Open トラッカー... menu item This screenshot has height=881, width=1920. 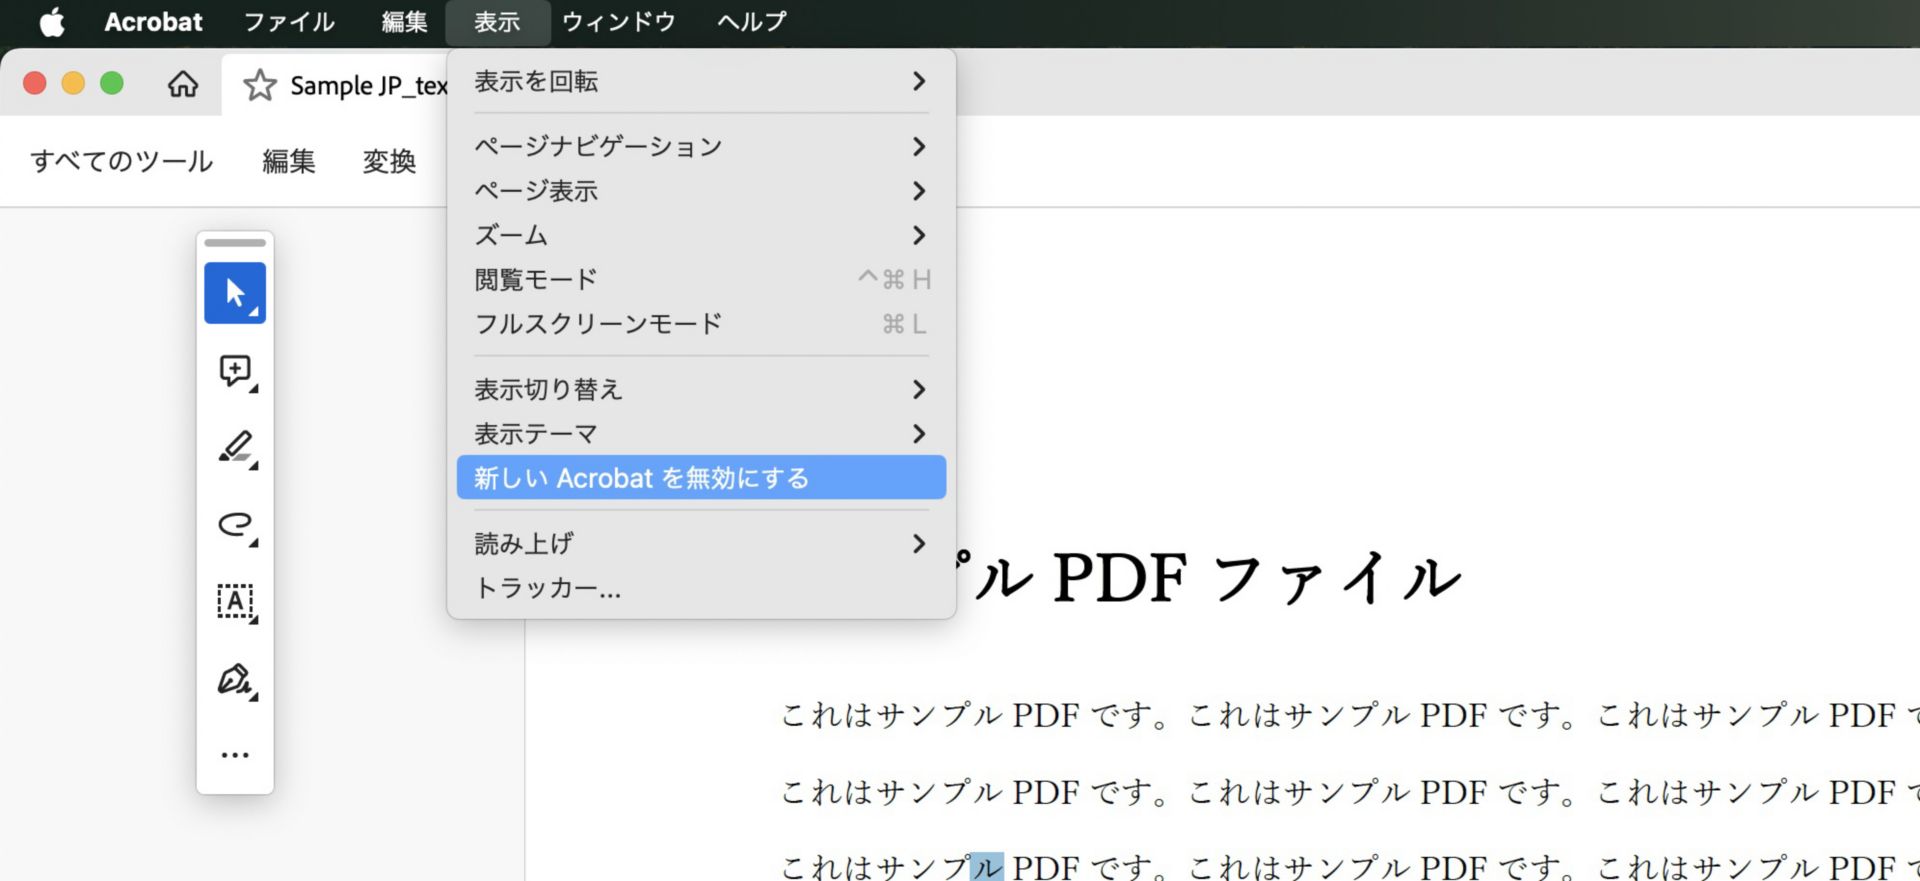pyautogui.click(x=701, y=588)
